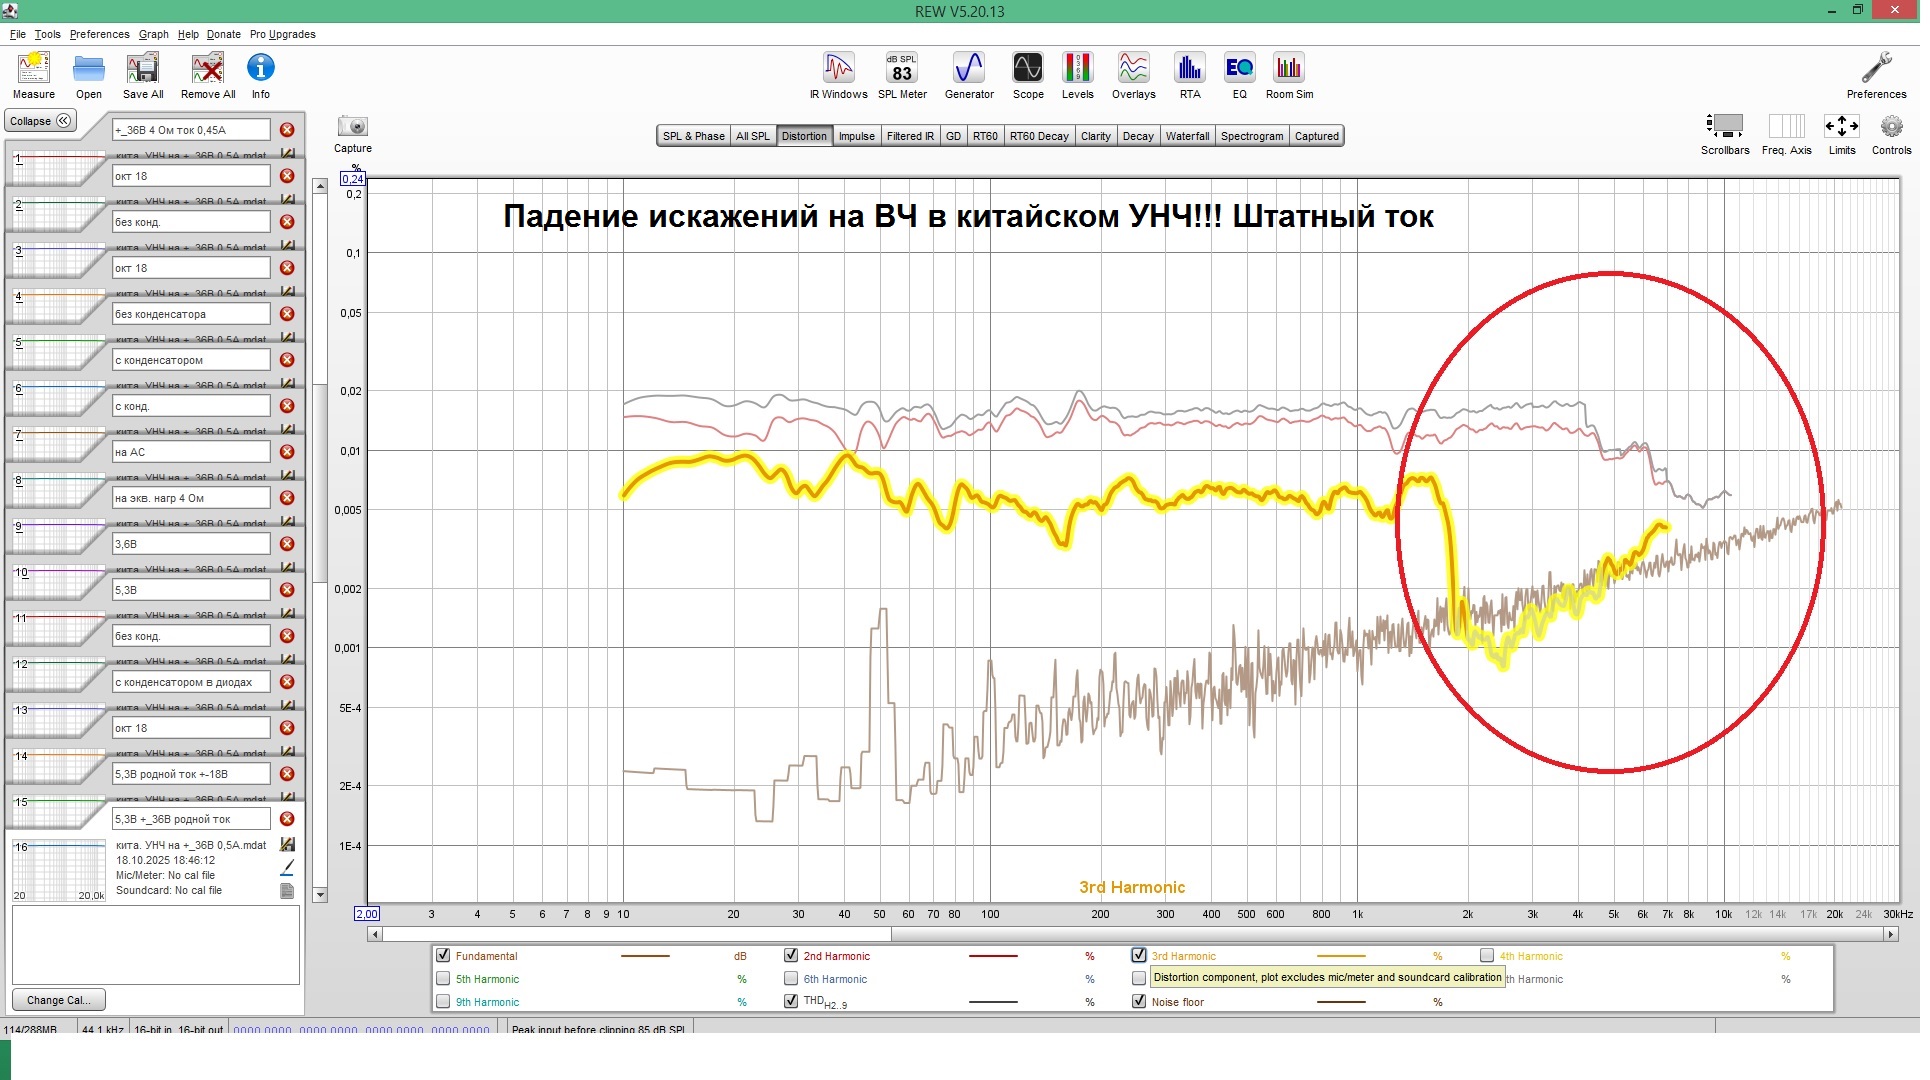Collapse the measurements side panel

[x=41, y=121]
